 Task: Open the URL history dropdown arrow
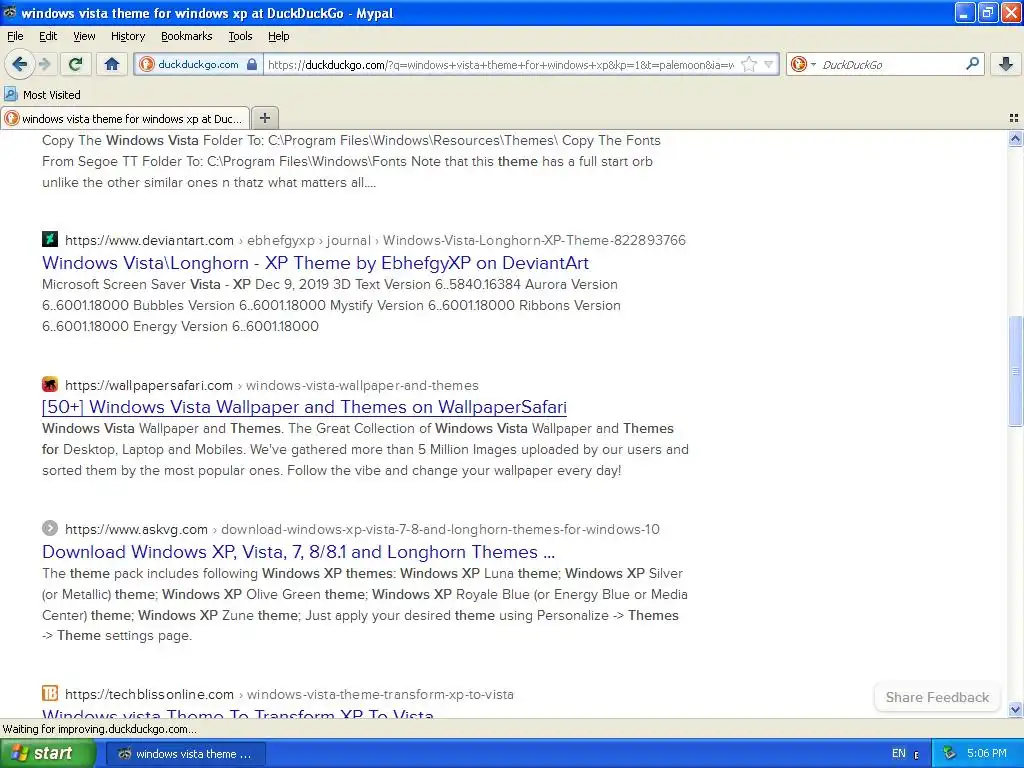[769, 64]
